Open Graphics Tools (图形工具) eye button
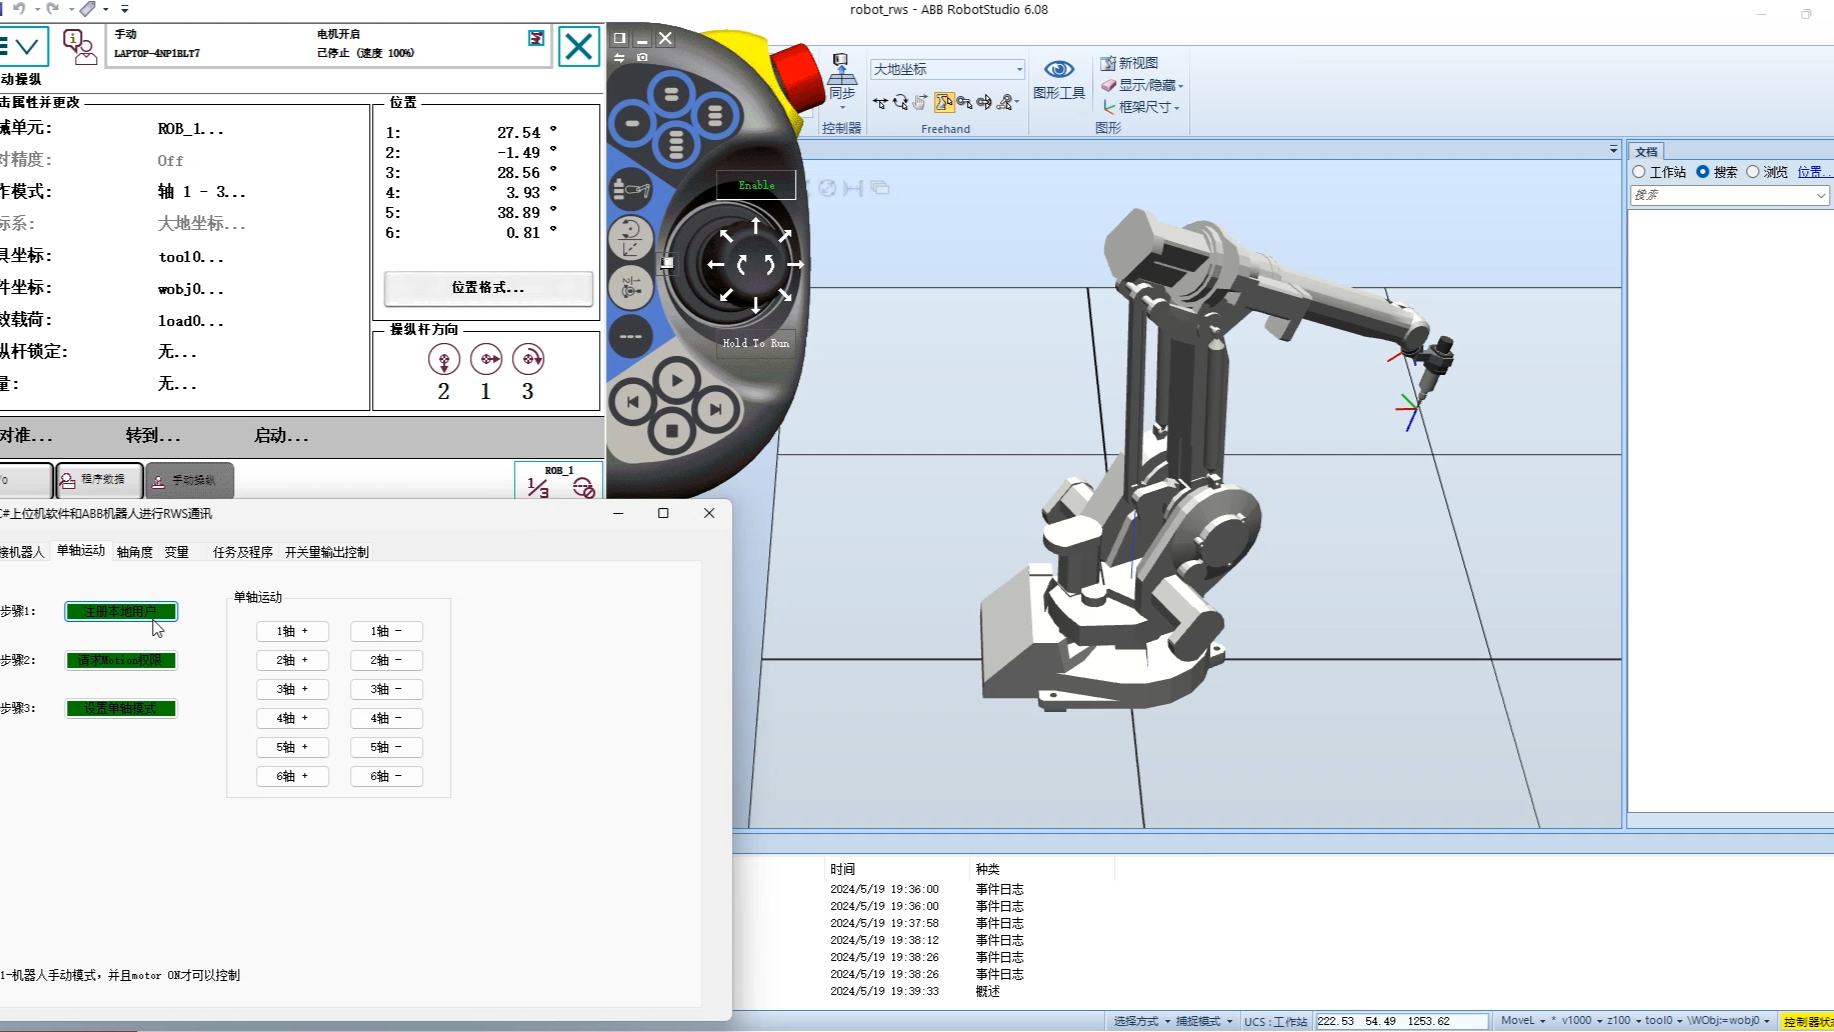 click(1059, 79)
